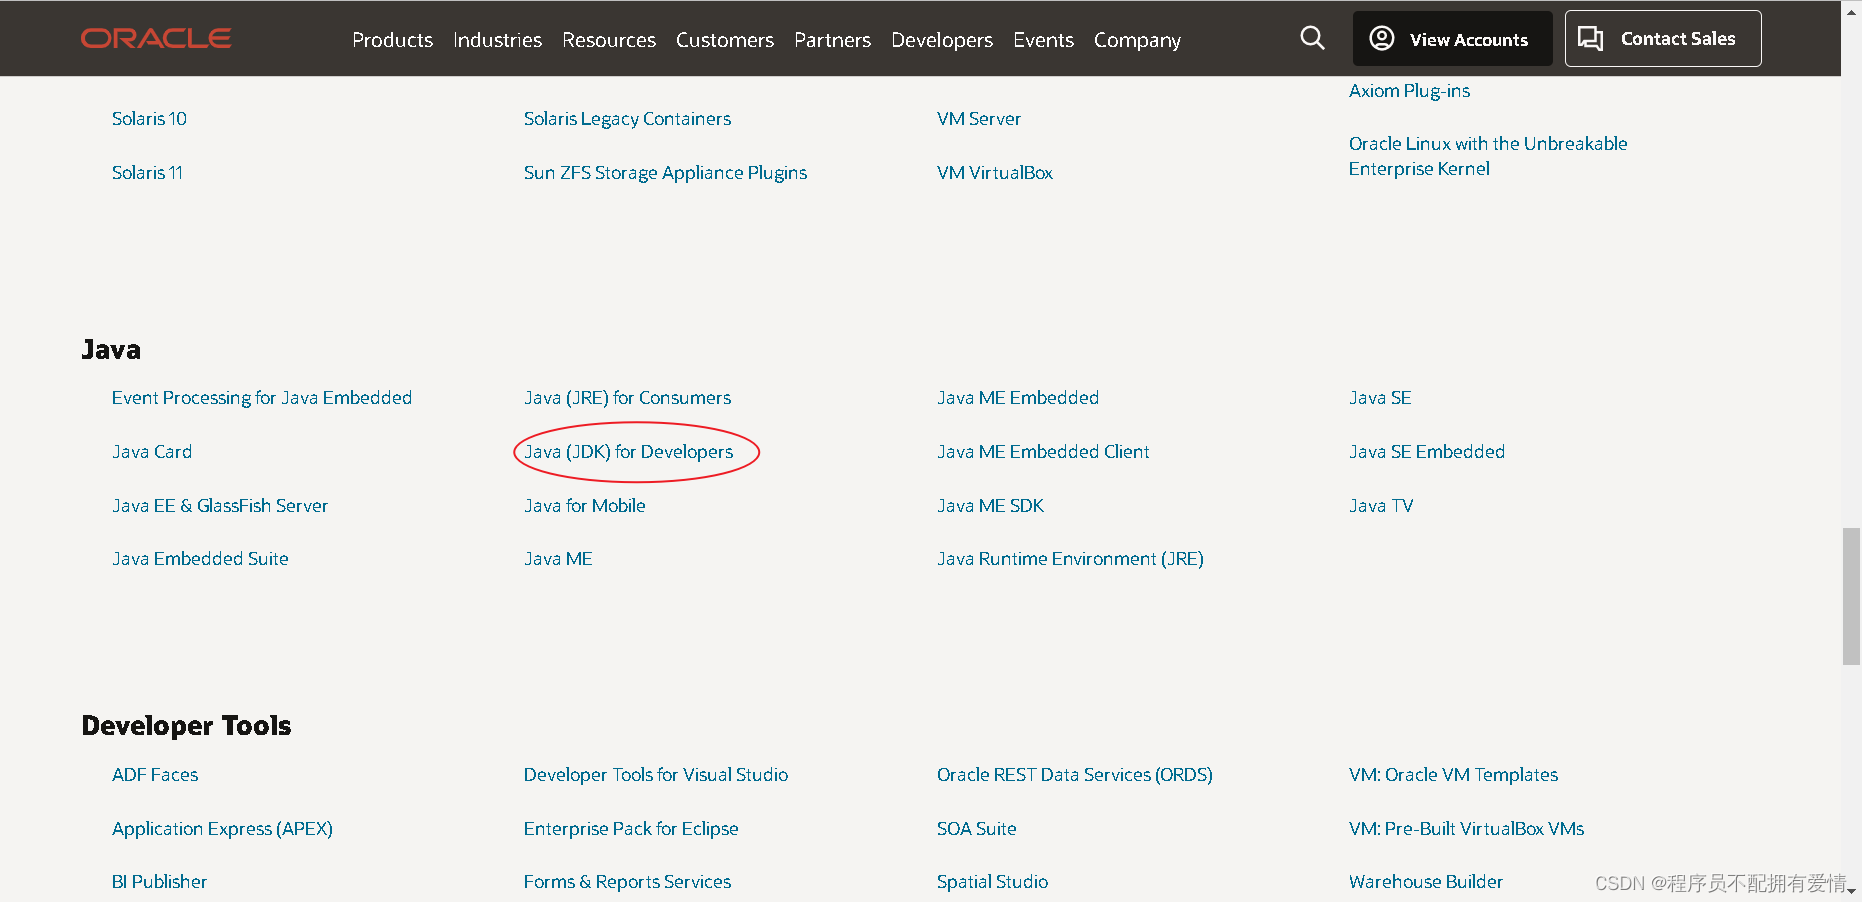Open the Java for Mobile link
Viewport: 1862px width, 902px height.
click(584, 506)
